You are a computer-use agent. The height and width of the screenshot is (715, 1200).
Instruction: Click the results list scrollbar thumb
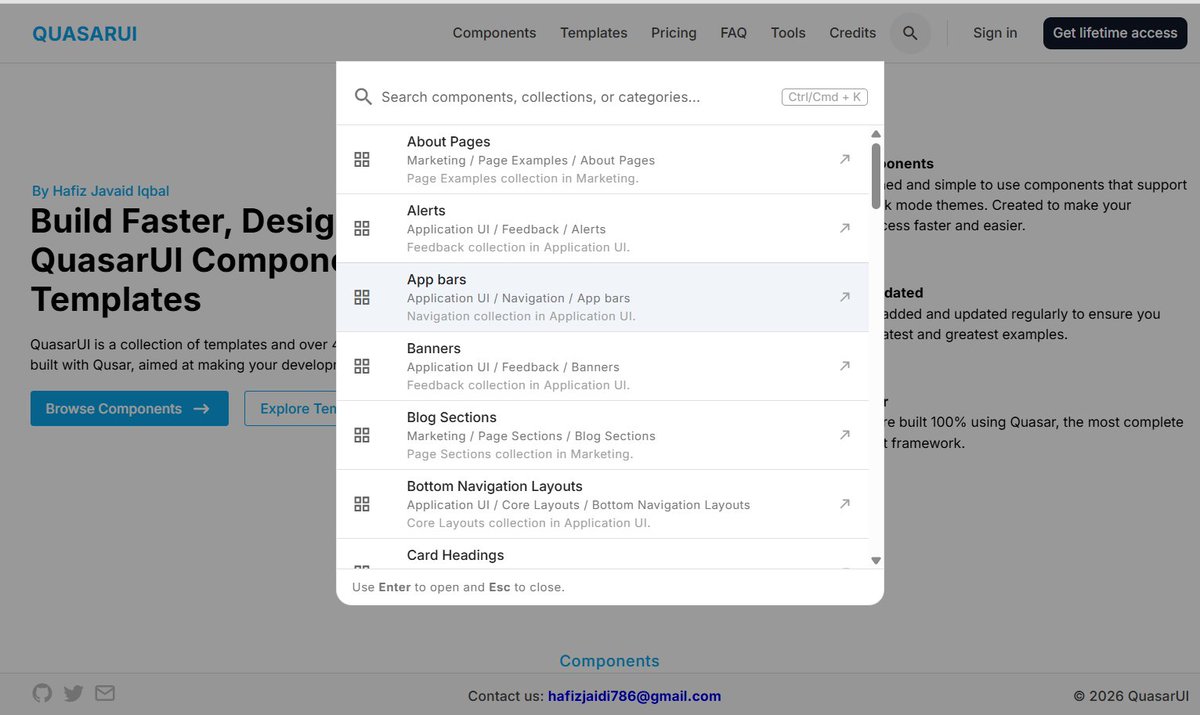876,175
